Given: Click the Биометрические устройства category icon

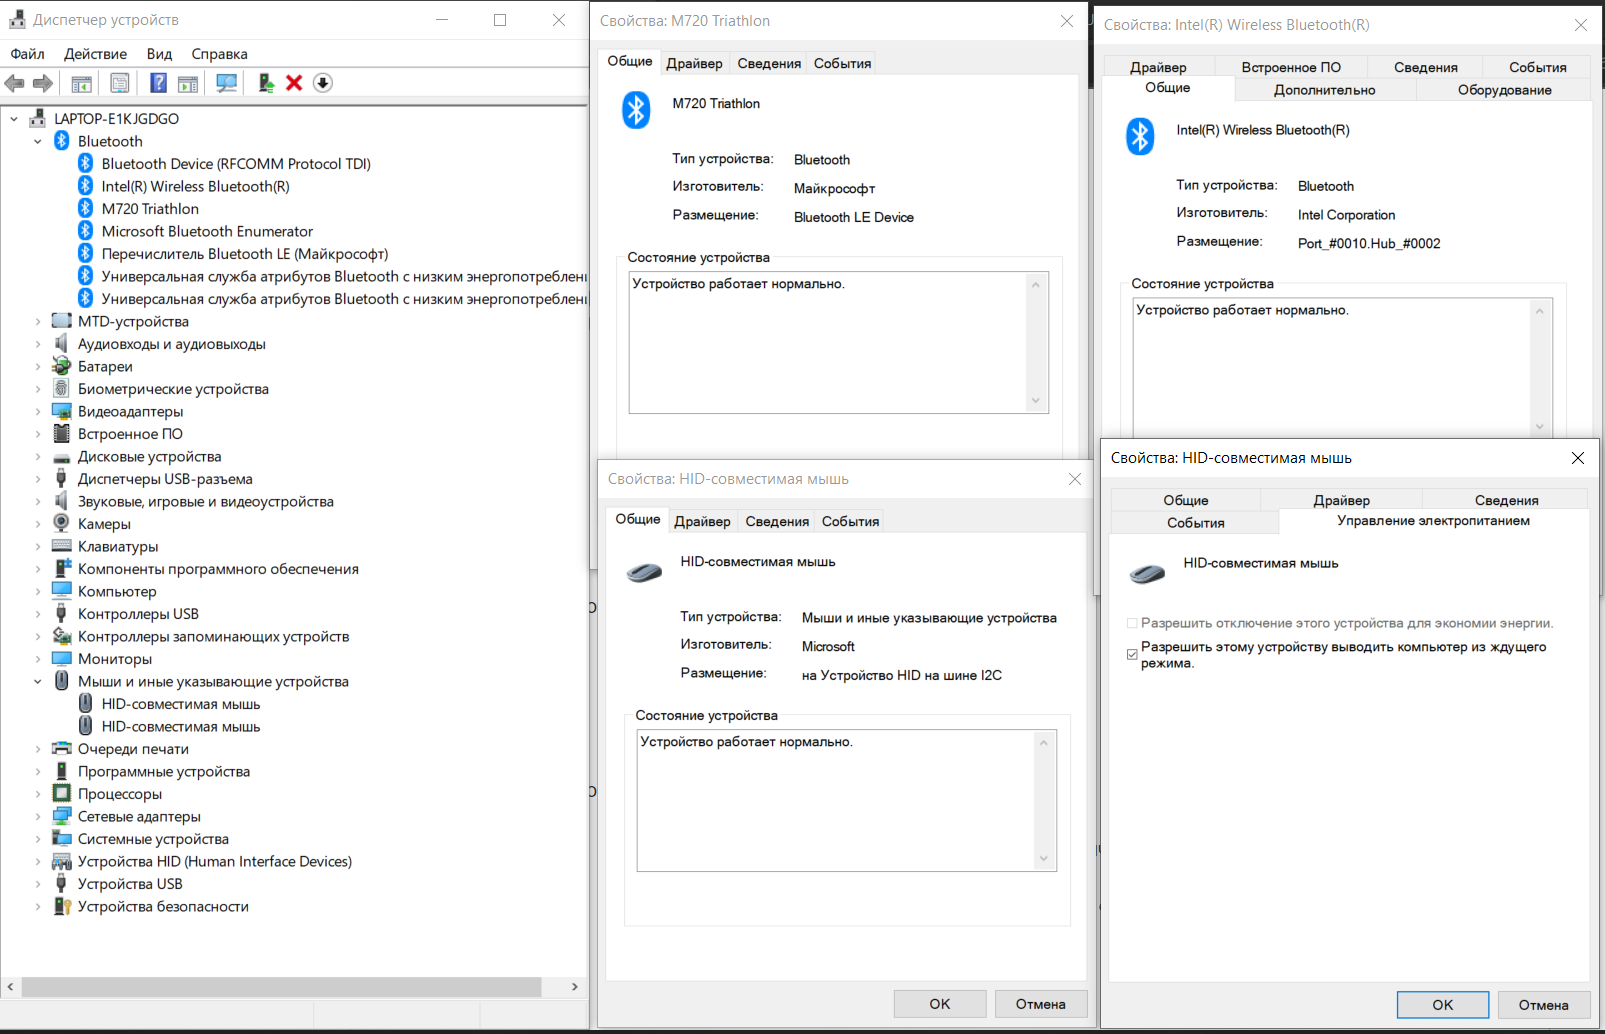Looking at the screenshot, I should pyautogui.click(x=62, y=388).
